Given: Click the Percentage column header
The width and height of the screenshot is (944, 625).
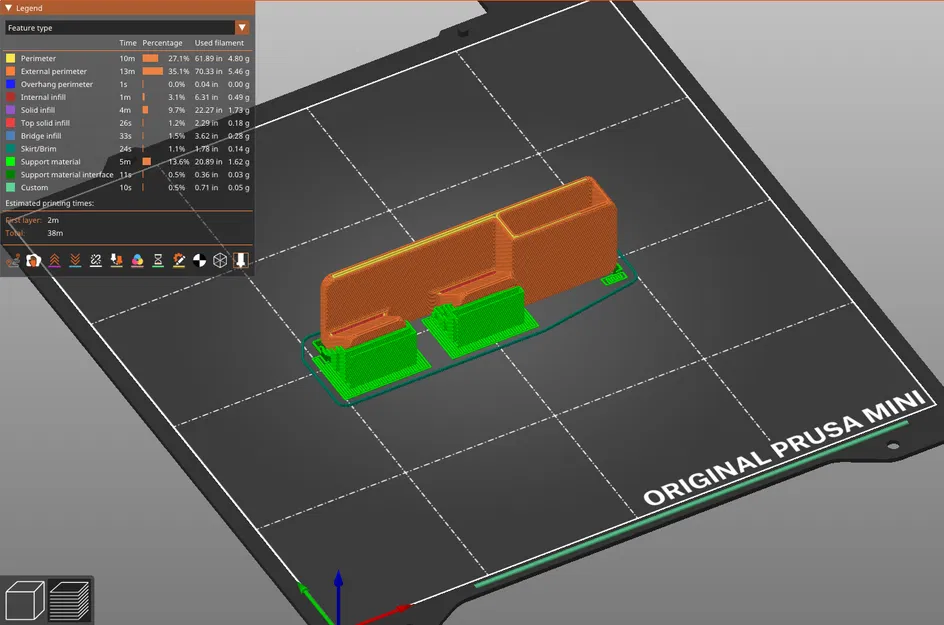Looking at the screenshot, I should [x=162, y=43].
